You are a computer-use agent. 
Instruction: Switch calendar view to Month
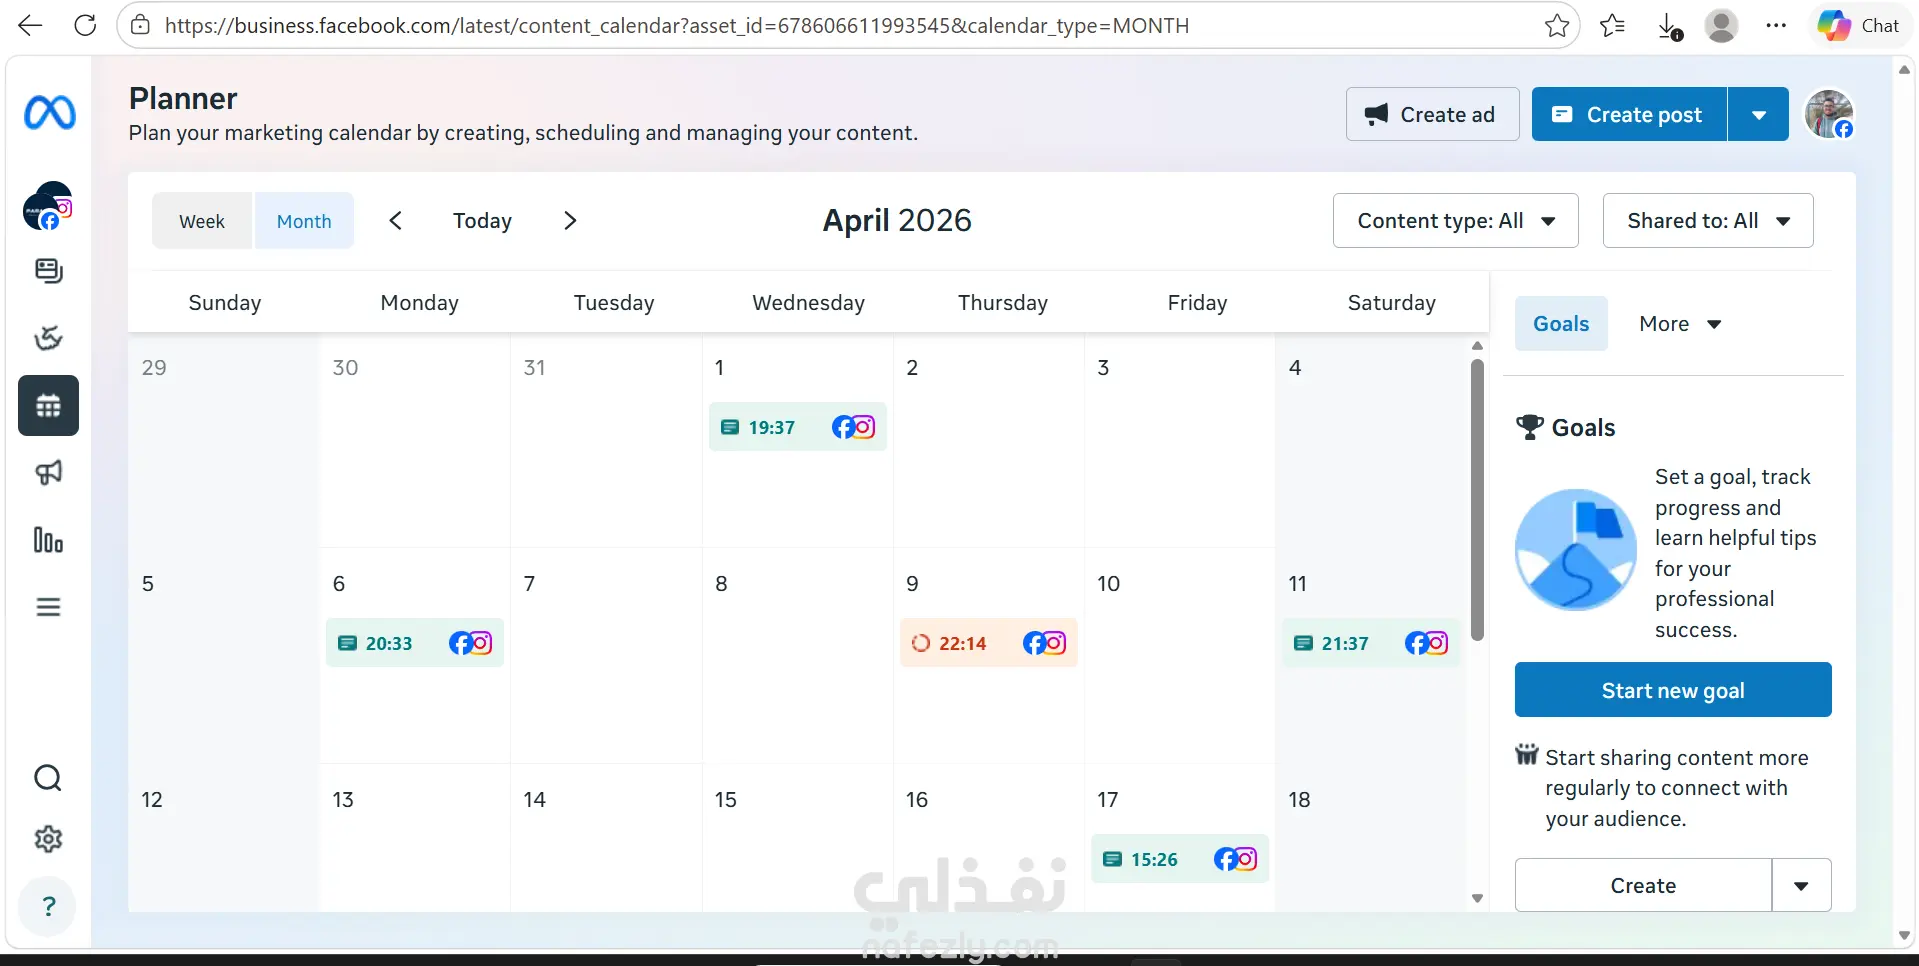(x=304, y=221)
